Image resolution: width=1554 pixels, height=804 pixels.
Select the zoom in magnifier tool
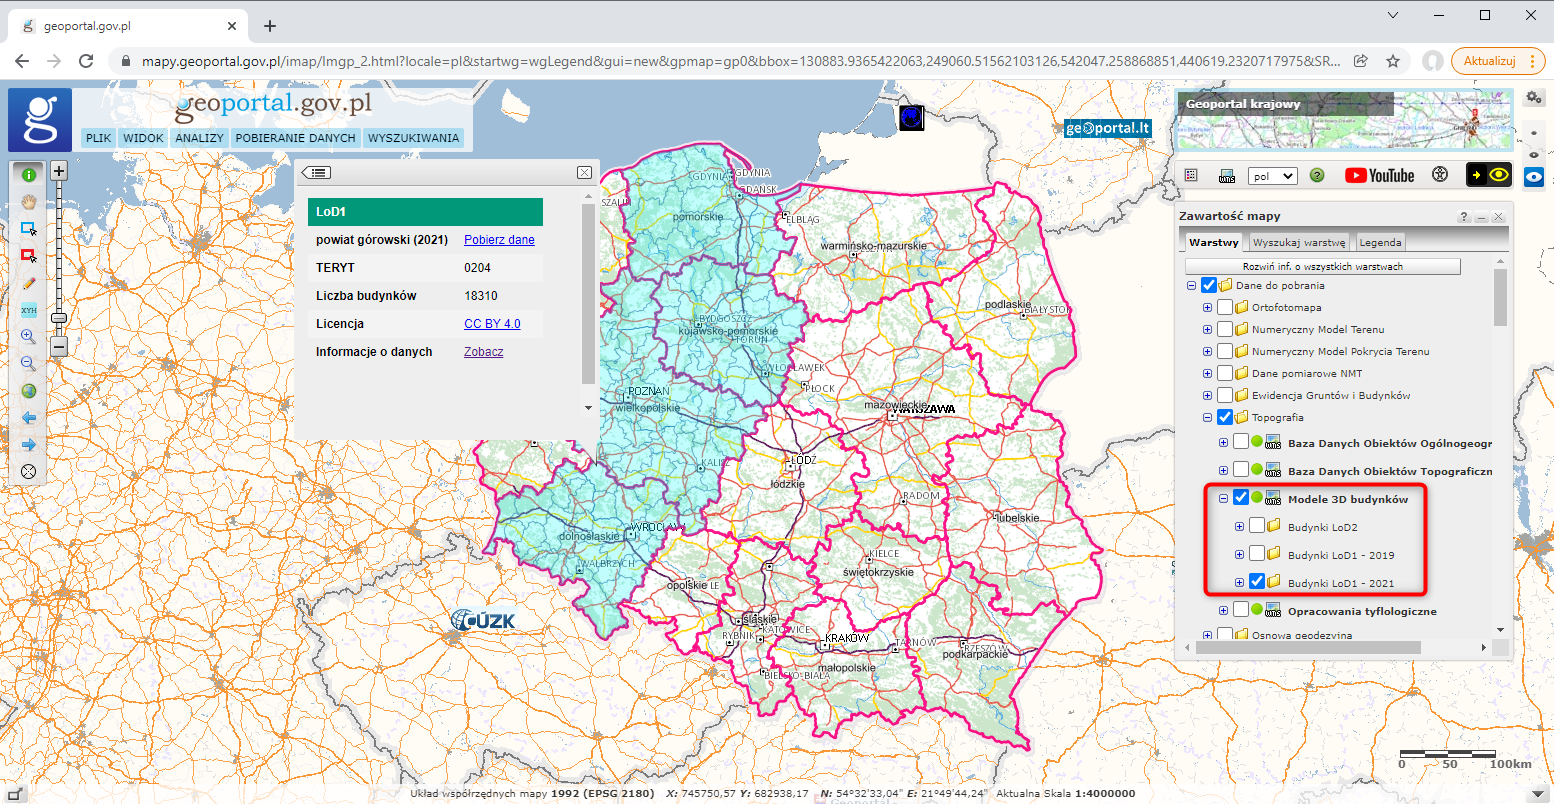[28, 337]
